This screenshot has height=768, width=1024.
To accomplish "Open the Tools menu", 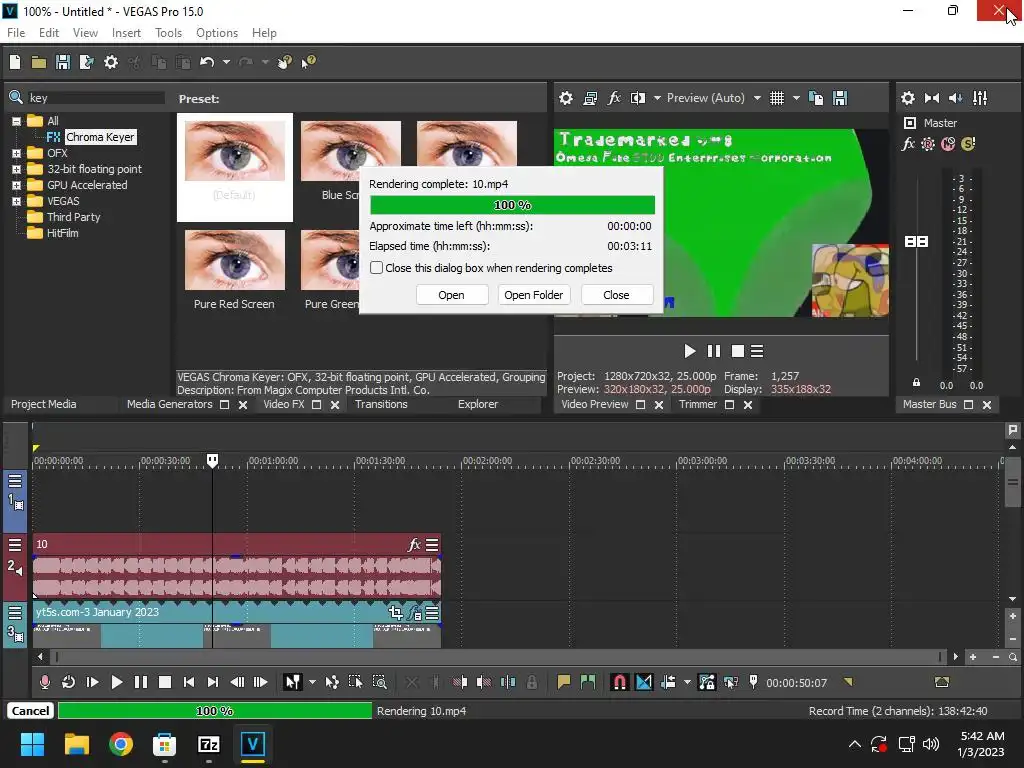I will (x=168, y=33).
